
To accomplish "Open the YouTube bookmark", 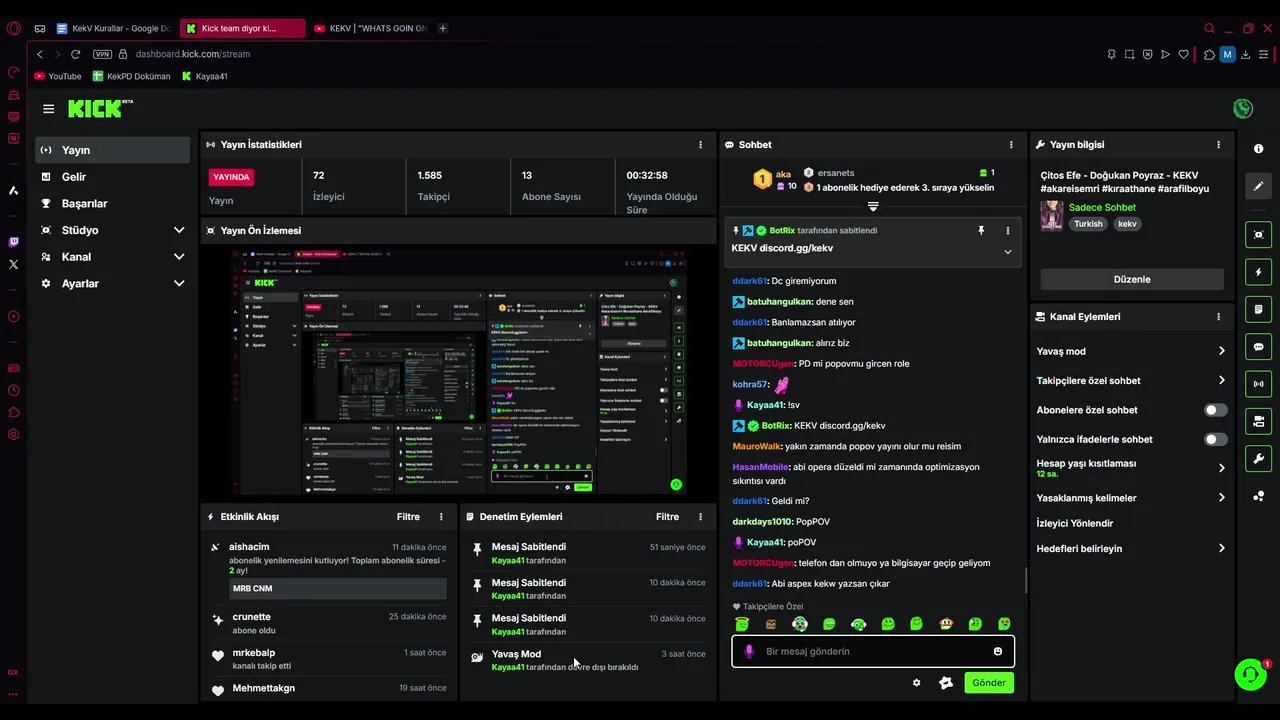I will tap(58, 76).
